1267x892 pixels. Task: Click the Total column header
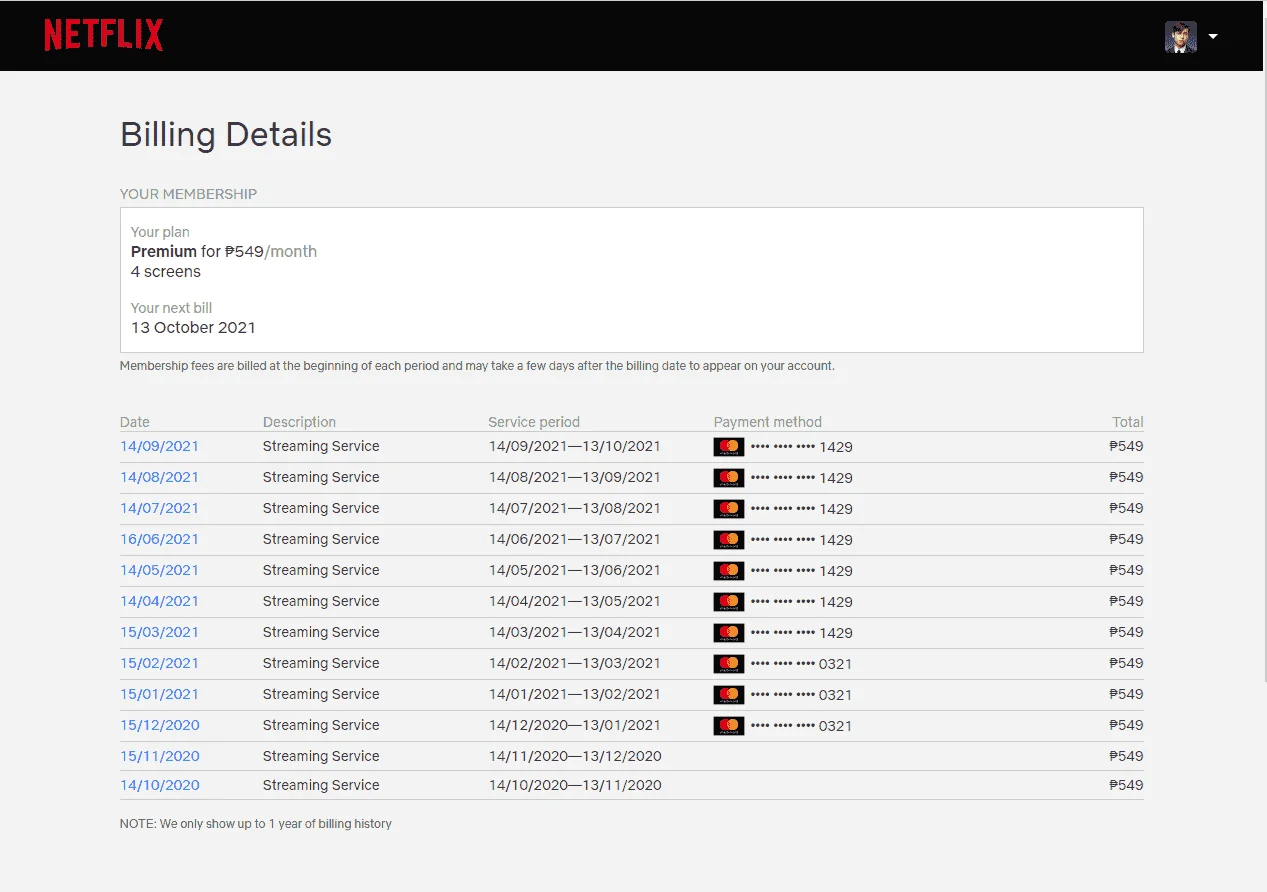pos(1128,422)
